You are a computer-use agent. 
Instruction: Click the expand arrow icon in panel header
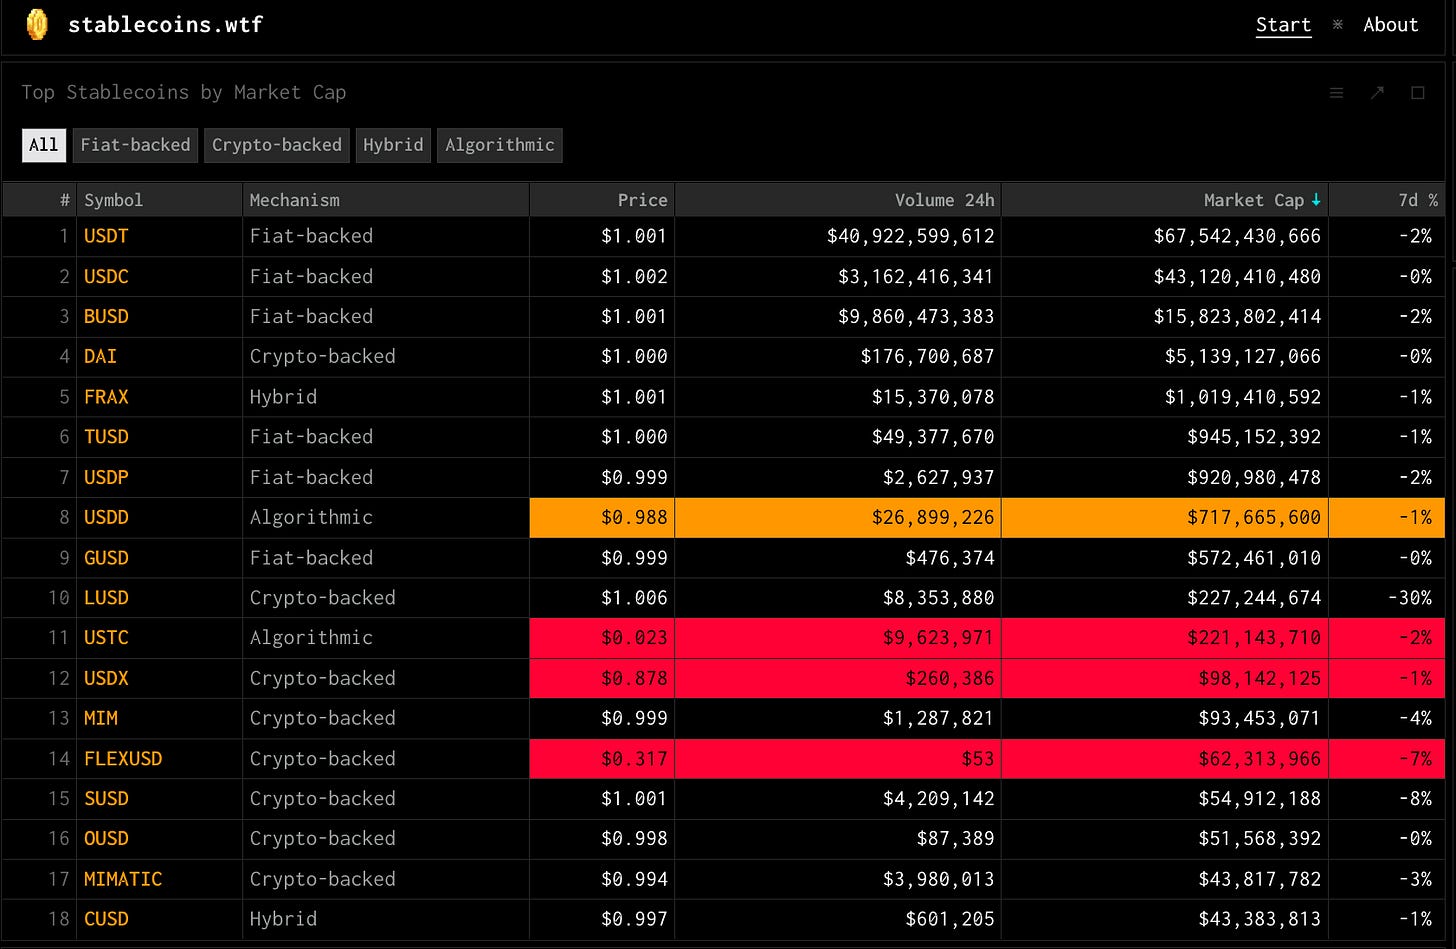[x=1377, y=93]
